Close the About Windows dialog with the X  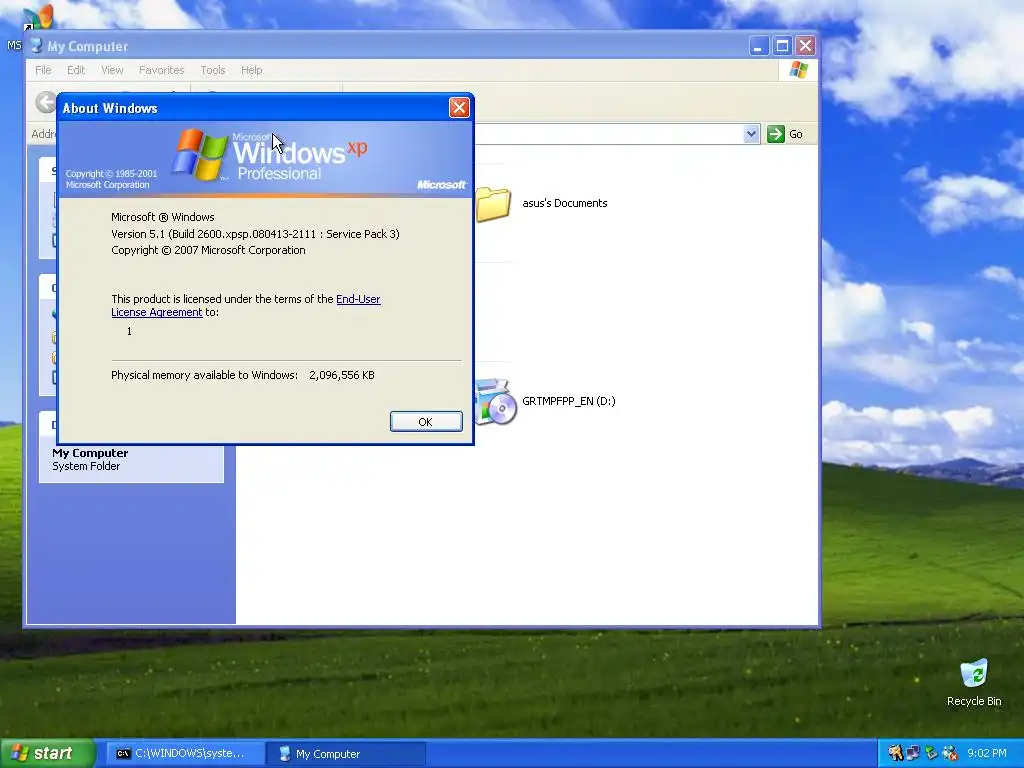[x=459, y=108]
